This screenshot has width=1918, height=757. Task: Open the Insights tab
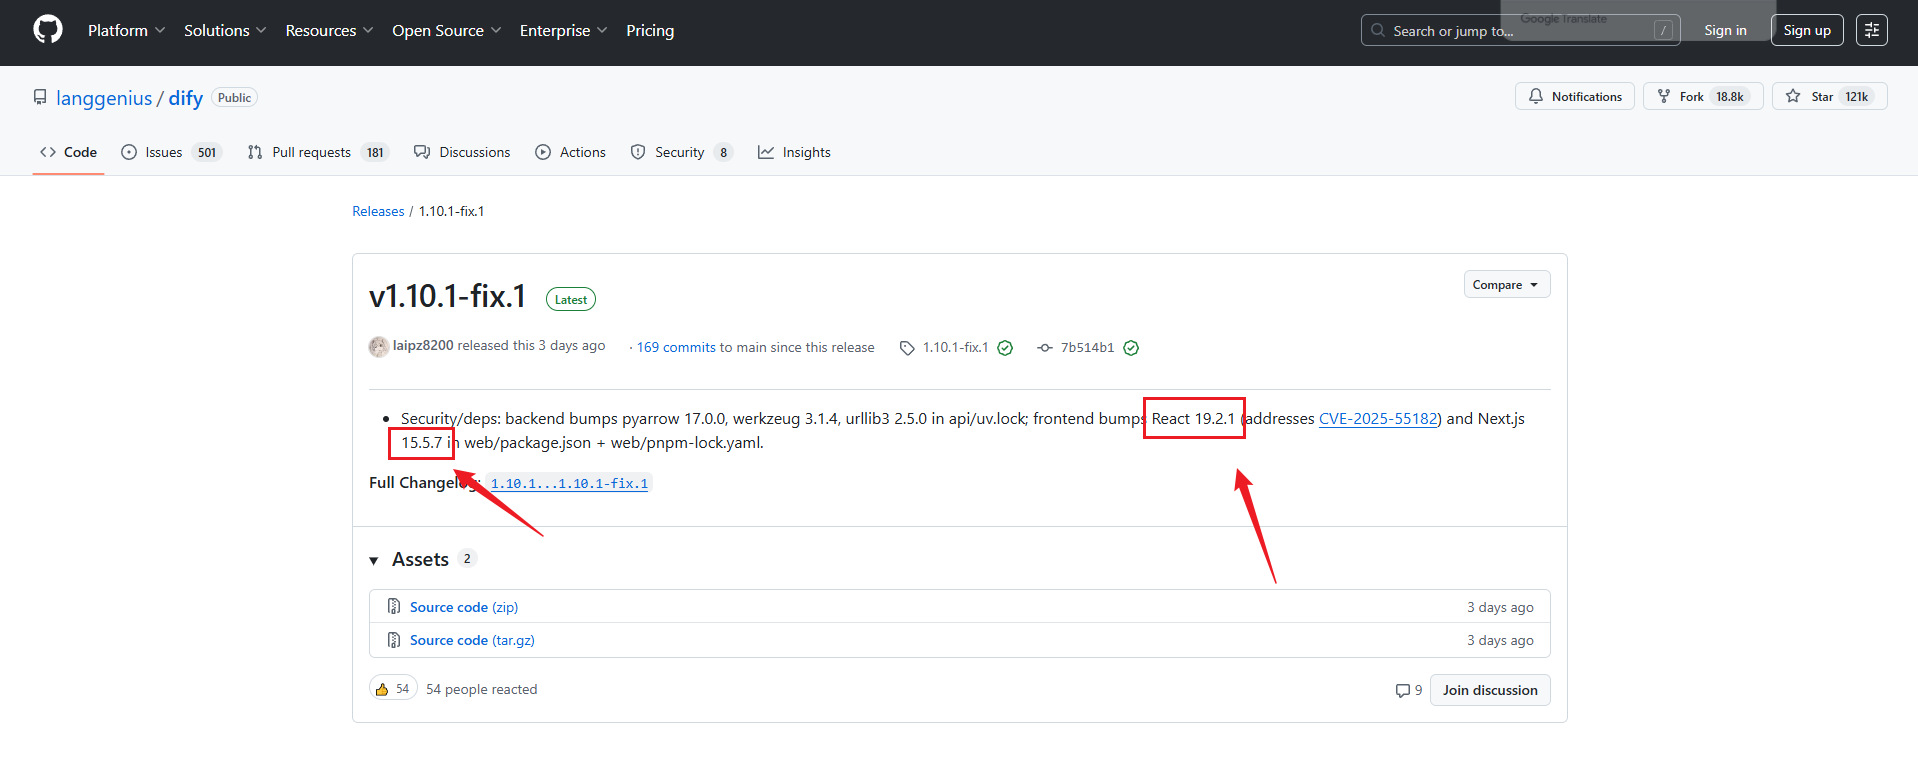click(x=794, y=152)
